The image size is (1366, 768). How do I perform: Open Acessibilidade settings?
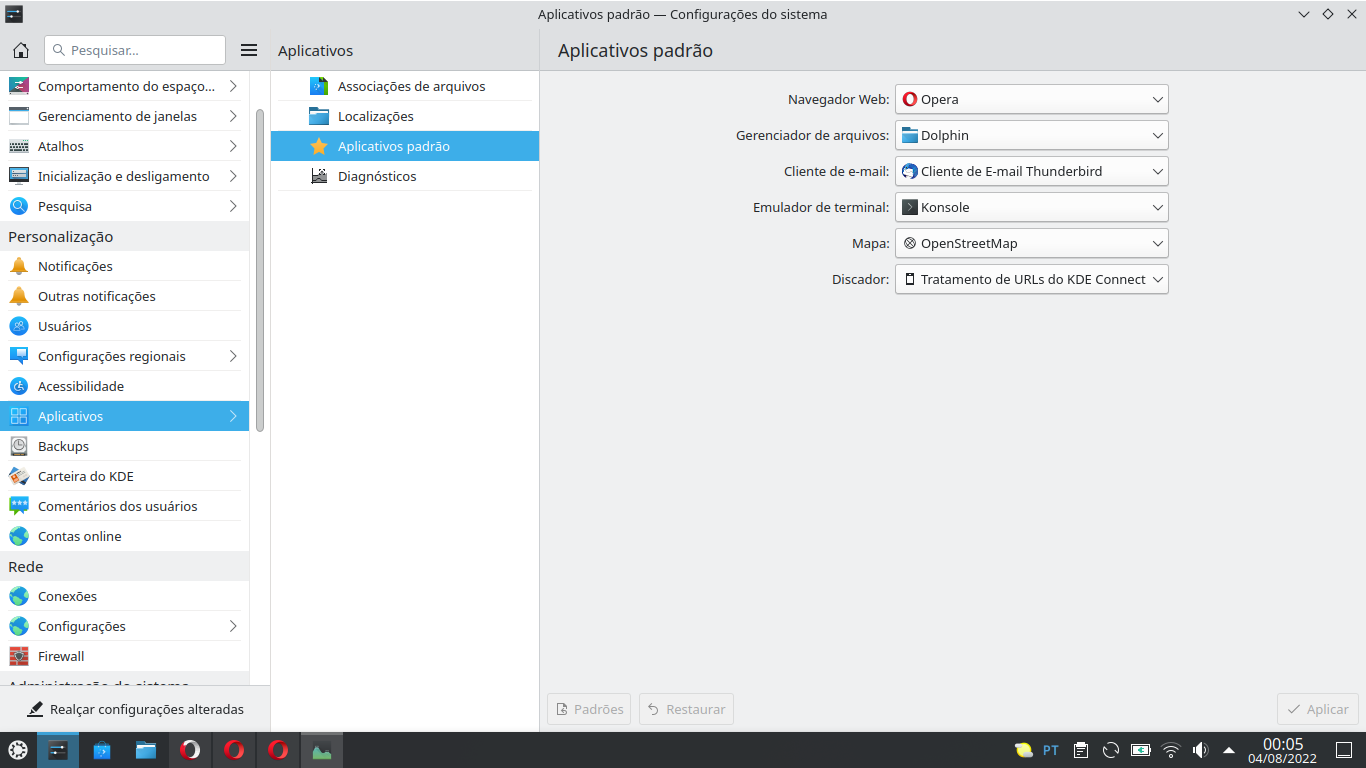(124, 386)
